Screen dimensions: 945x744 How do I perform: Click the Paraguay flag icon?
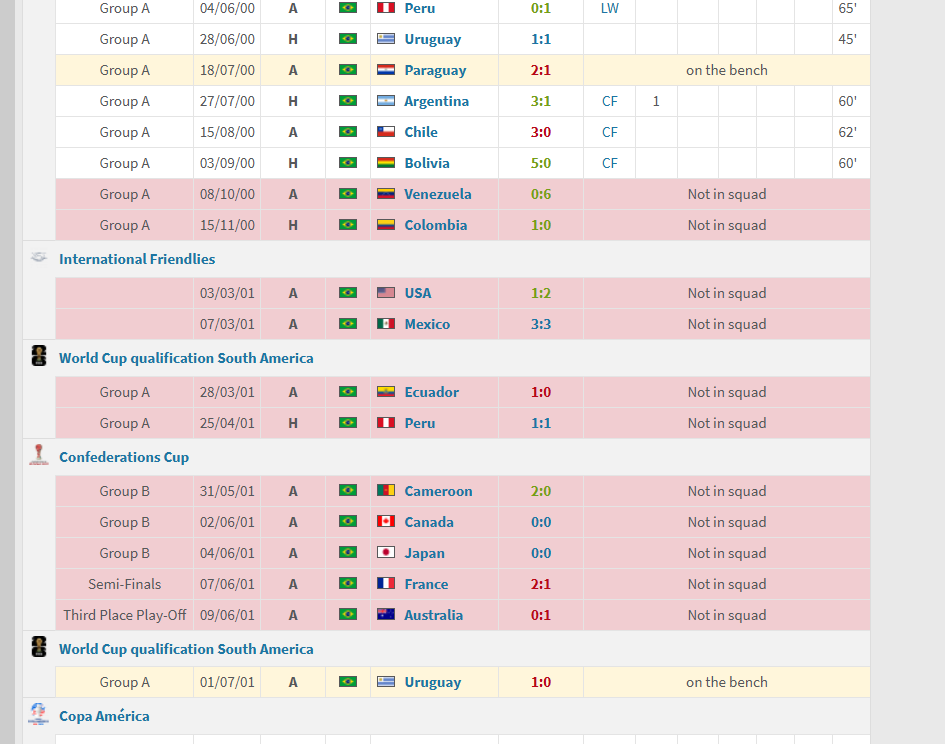(x=386, y=70)
